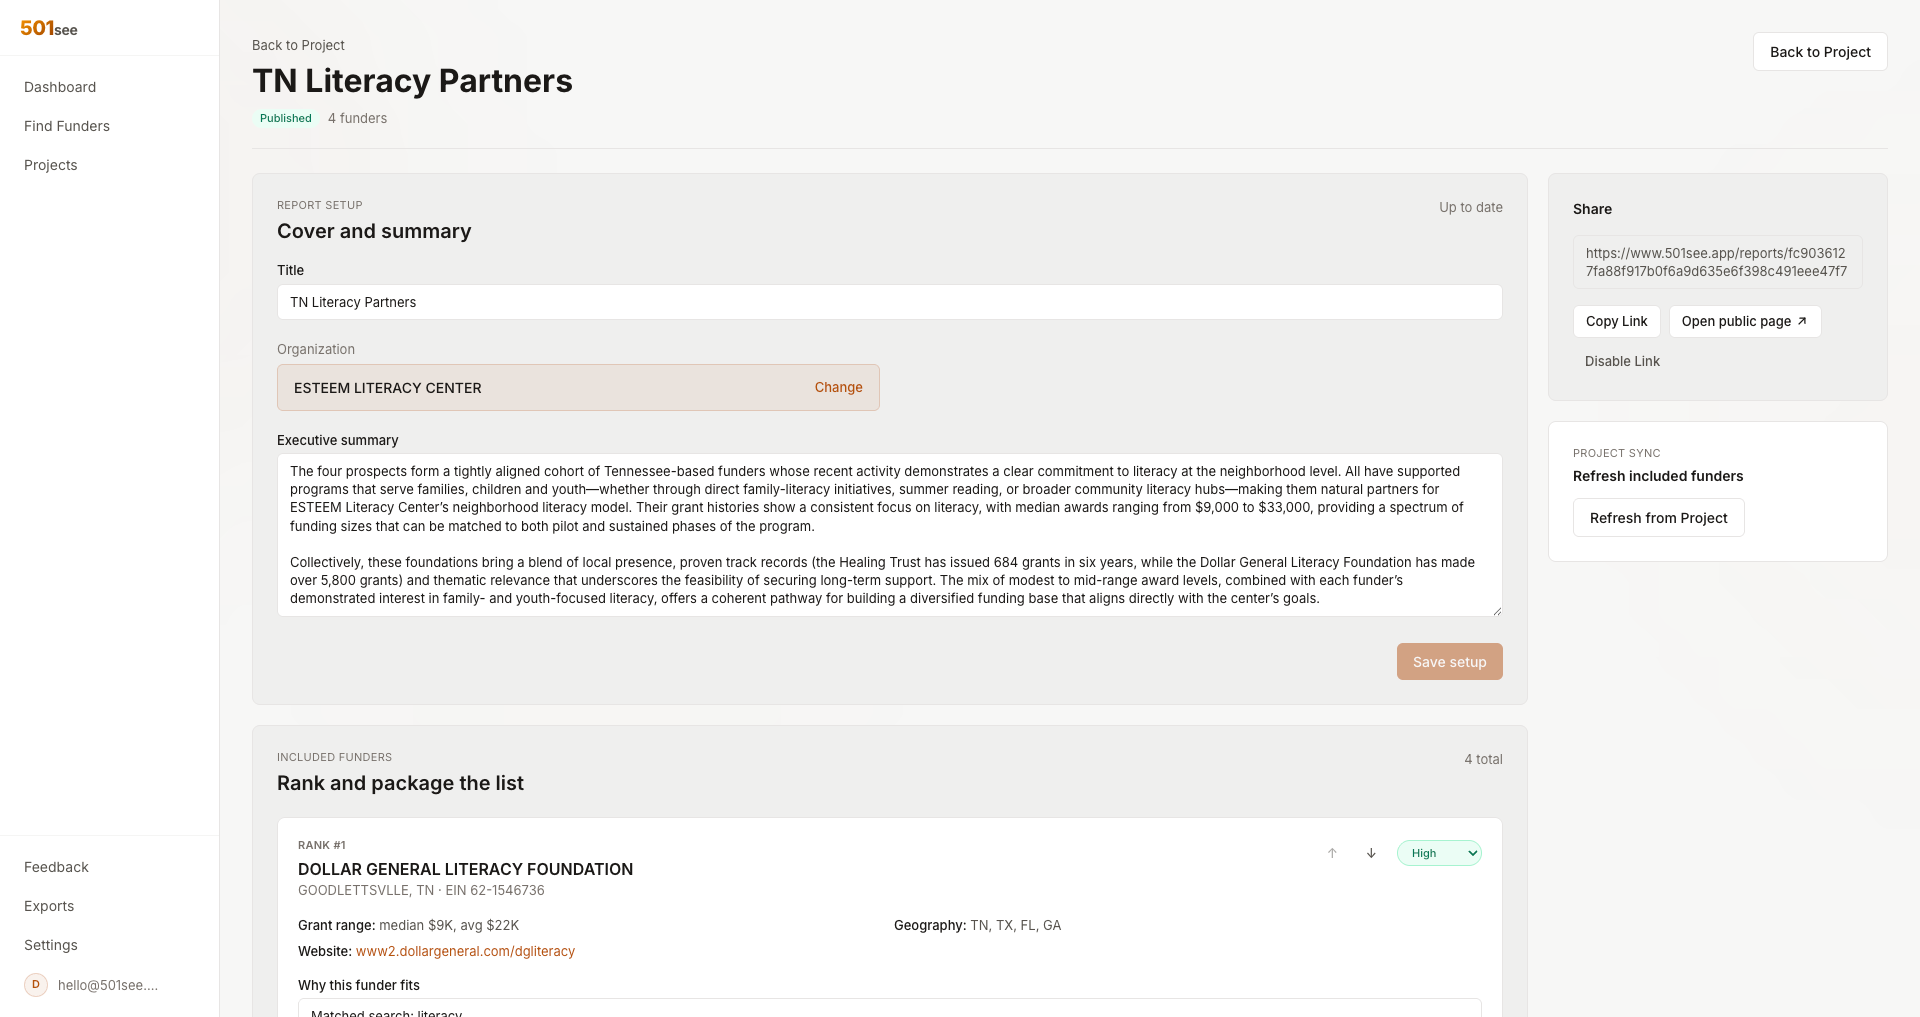The width and height of the screenshot is (1920, 1017).
Task: Open Exports in the sidebar
Action: 49,906
